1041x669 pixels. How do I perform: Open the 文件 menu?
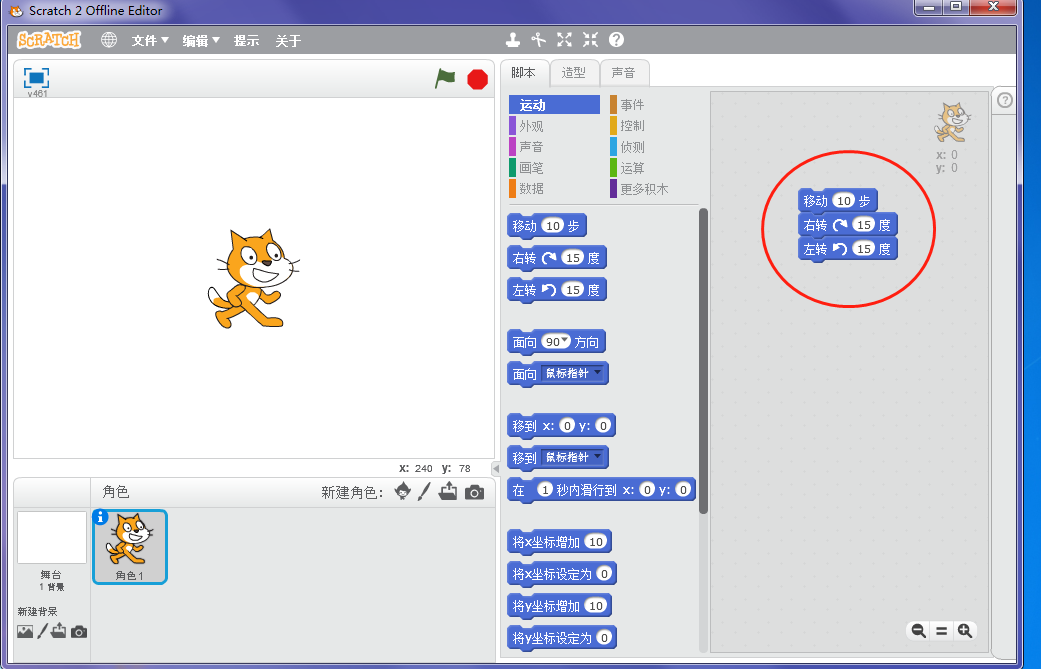(150, 40)
